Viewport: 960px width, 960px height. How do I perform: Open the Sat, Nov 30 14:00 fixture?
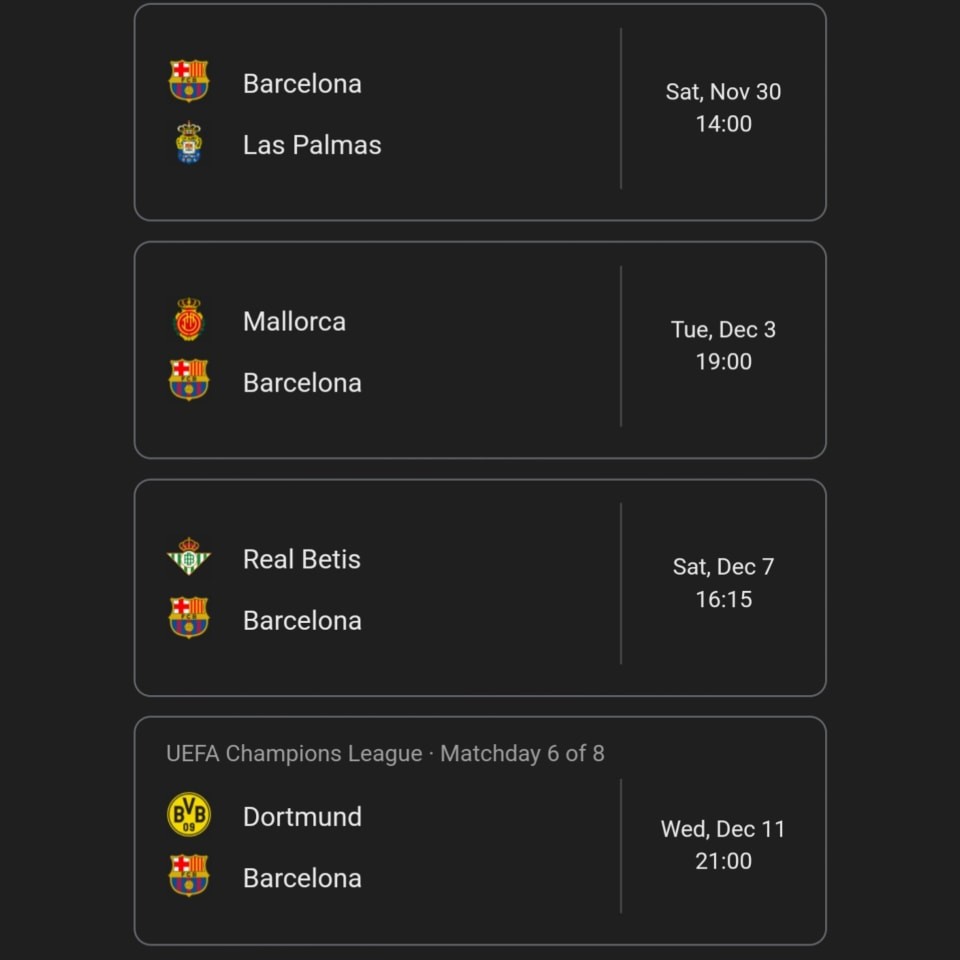[x=480, y=112]
